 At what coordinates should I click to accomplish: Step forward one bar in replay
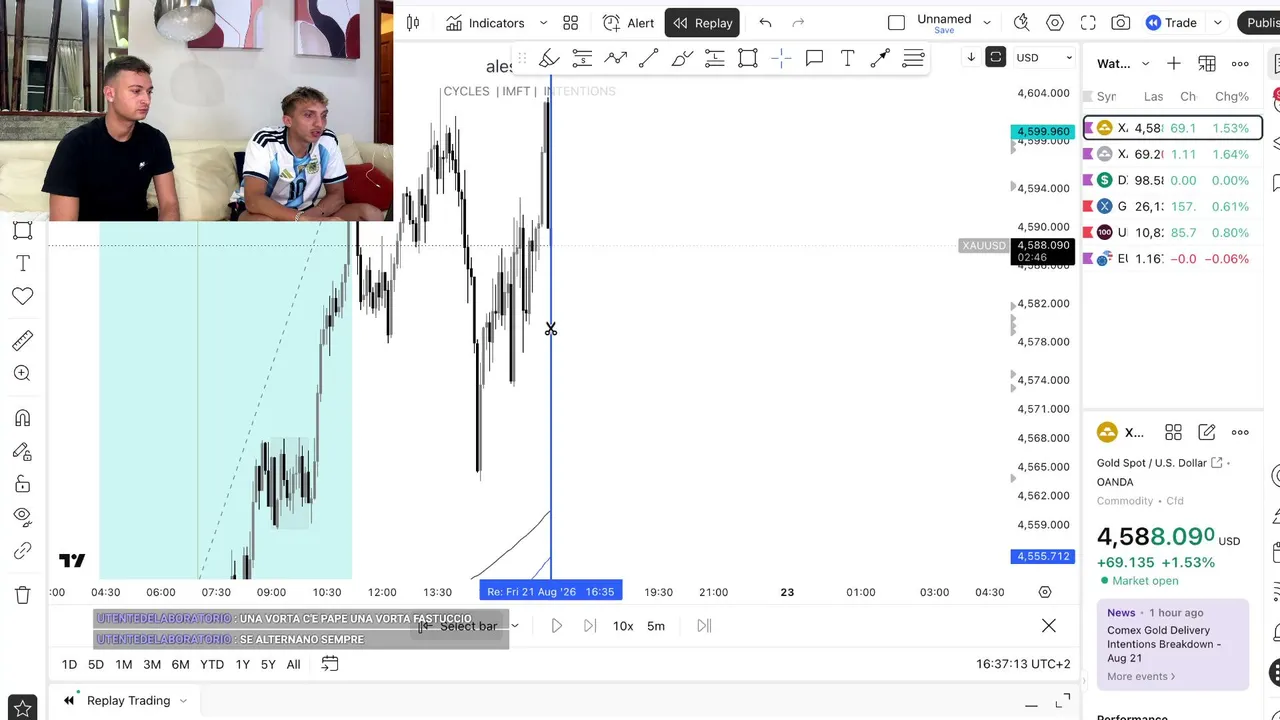tap(590, 626)
